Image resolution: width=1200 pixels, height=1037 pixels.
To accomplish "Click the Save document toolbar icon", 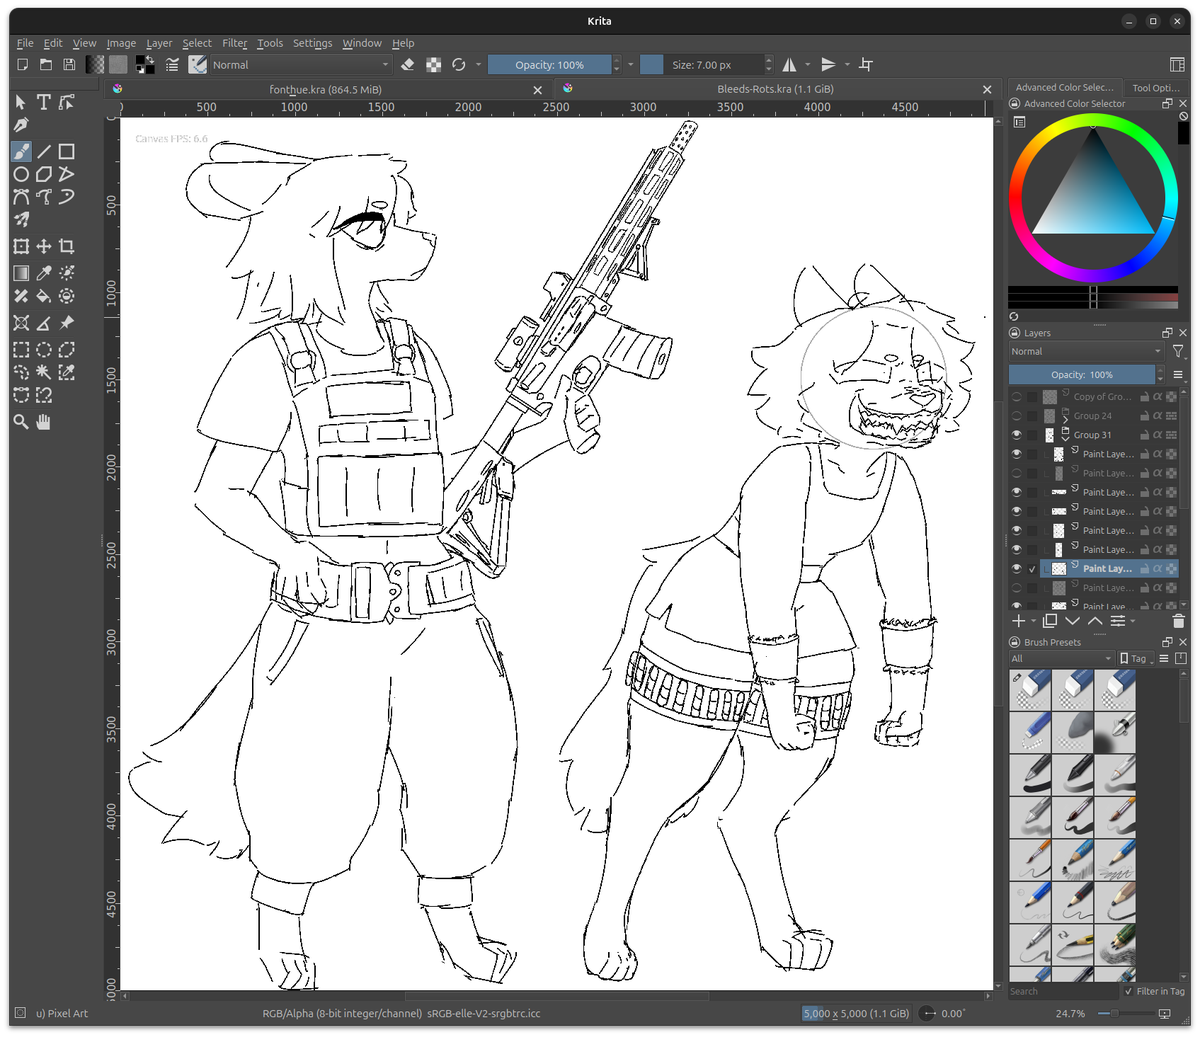I will click(x=69, y=64).
